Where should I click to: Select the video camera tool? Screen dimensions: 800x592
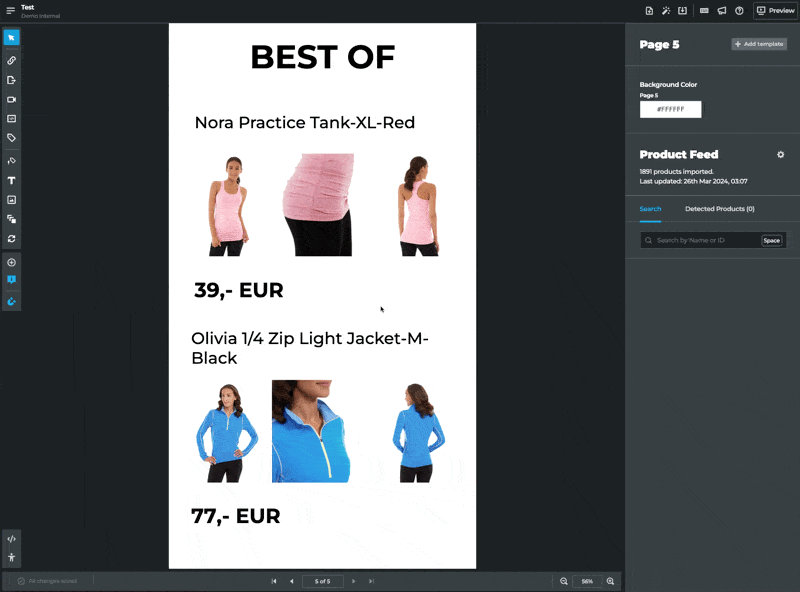coord(12,100)
